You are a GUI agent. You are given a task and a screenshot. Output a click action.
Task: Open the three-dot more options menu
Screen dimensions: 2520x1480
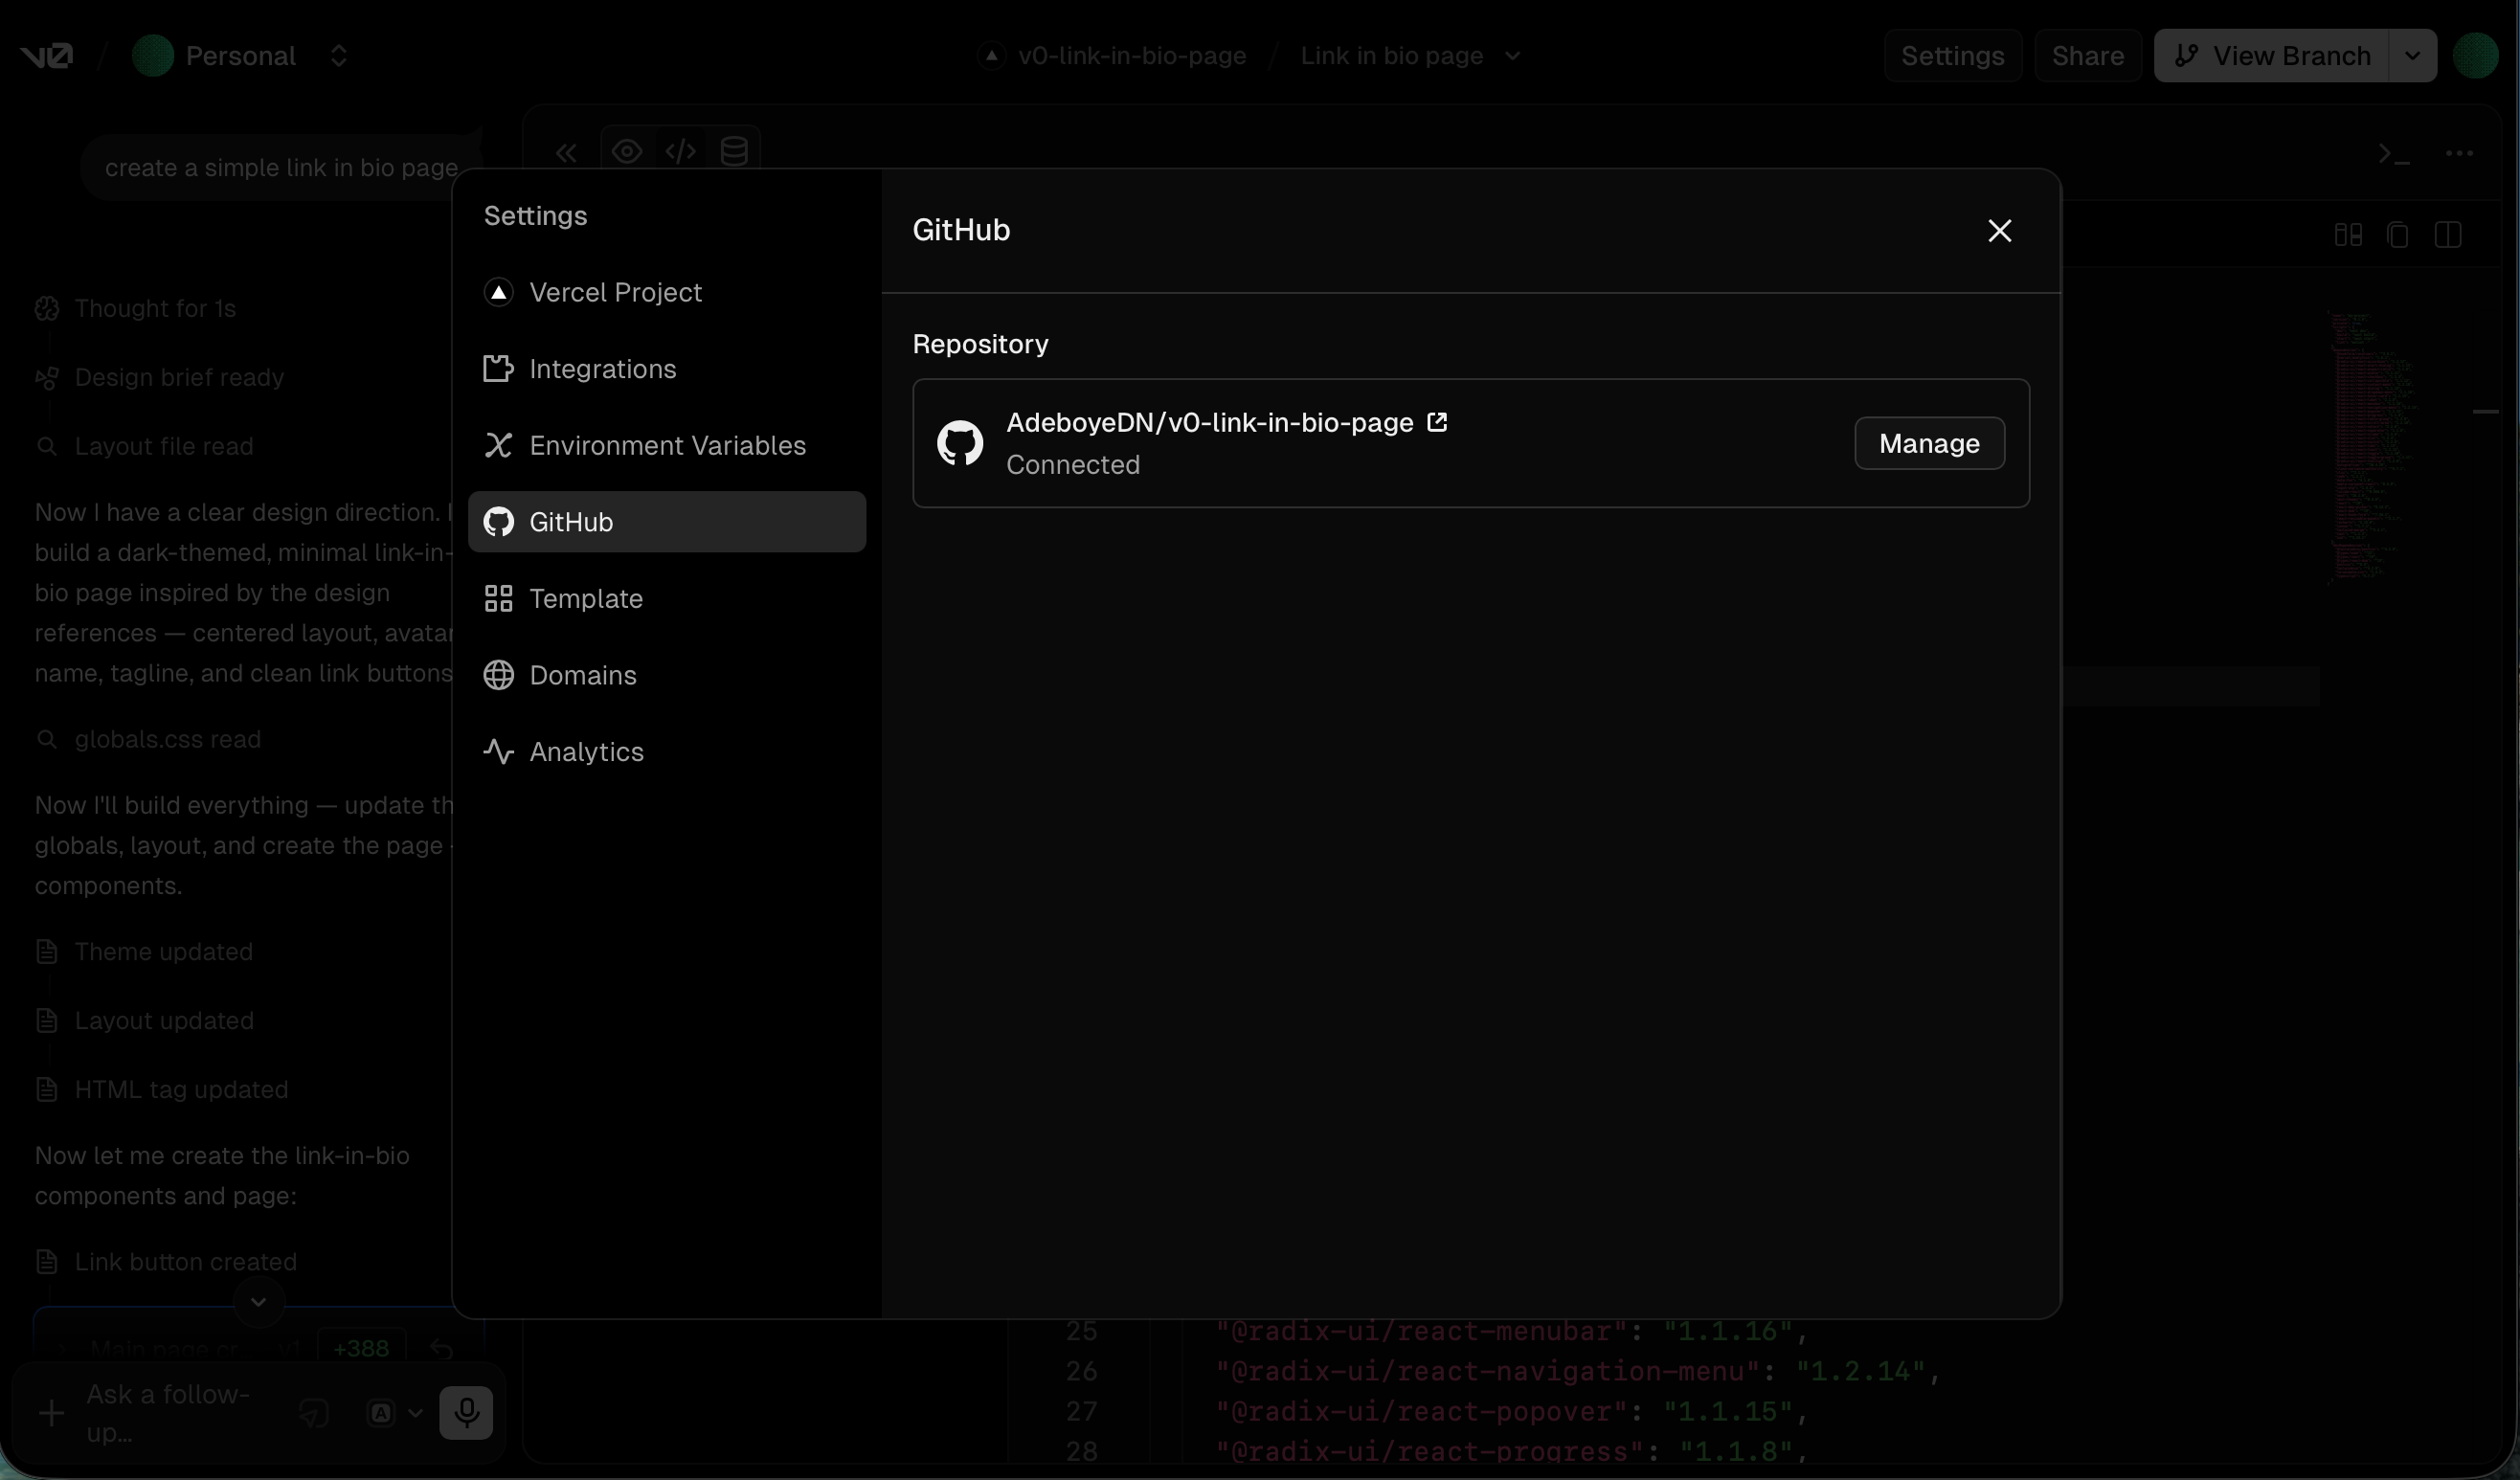coord(2459,154)
